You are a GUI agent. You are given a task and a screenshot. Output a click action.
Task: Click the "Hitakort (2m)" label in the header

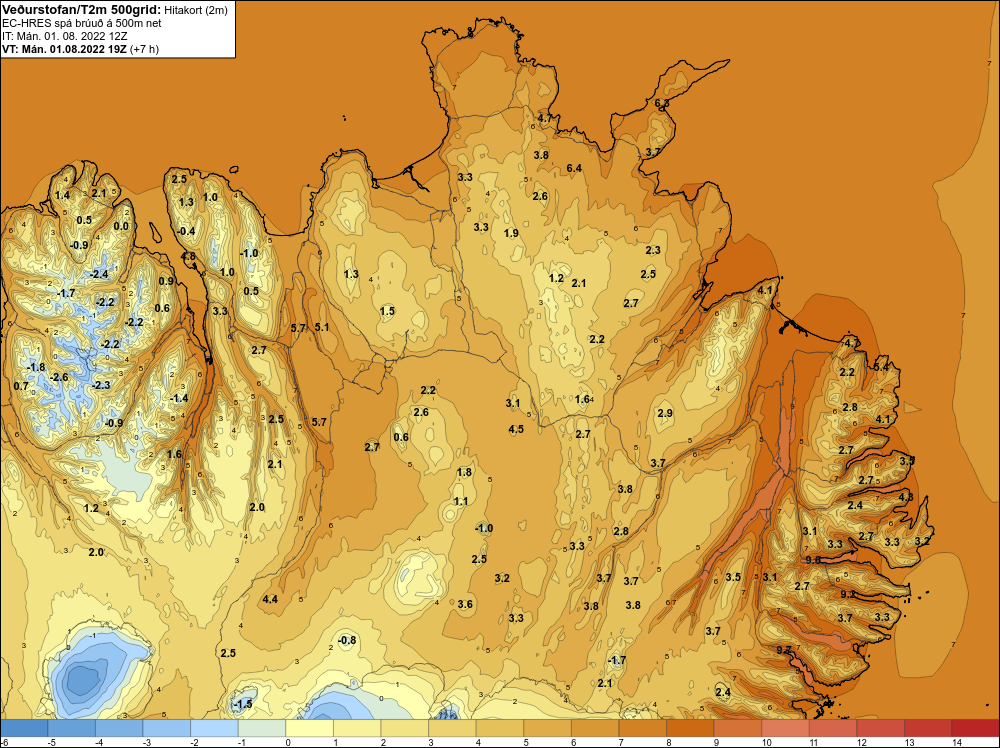(x=196, y=10)
